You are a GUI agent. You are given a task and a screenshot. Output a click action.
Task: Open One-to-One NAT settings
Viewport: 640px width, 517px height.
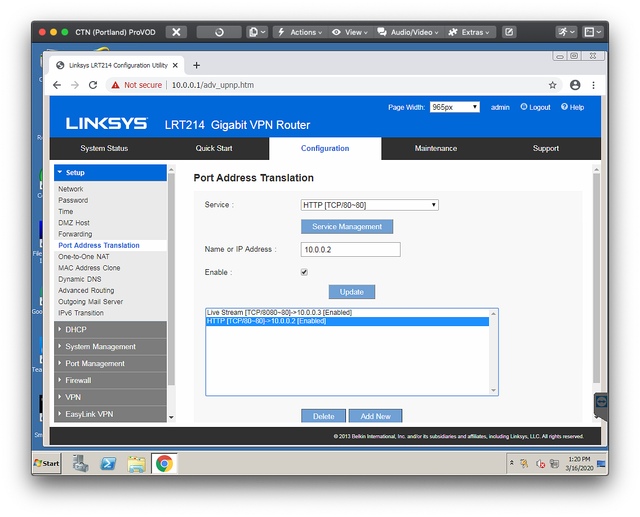pos(84,257)
